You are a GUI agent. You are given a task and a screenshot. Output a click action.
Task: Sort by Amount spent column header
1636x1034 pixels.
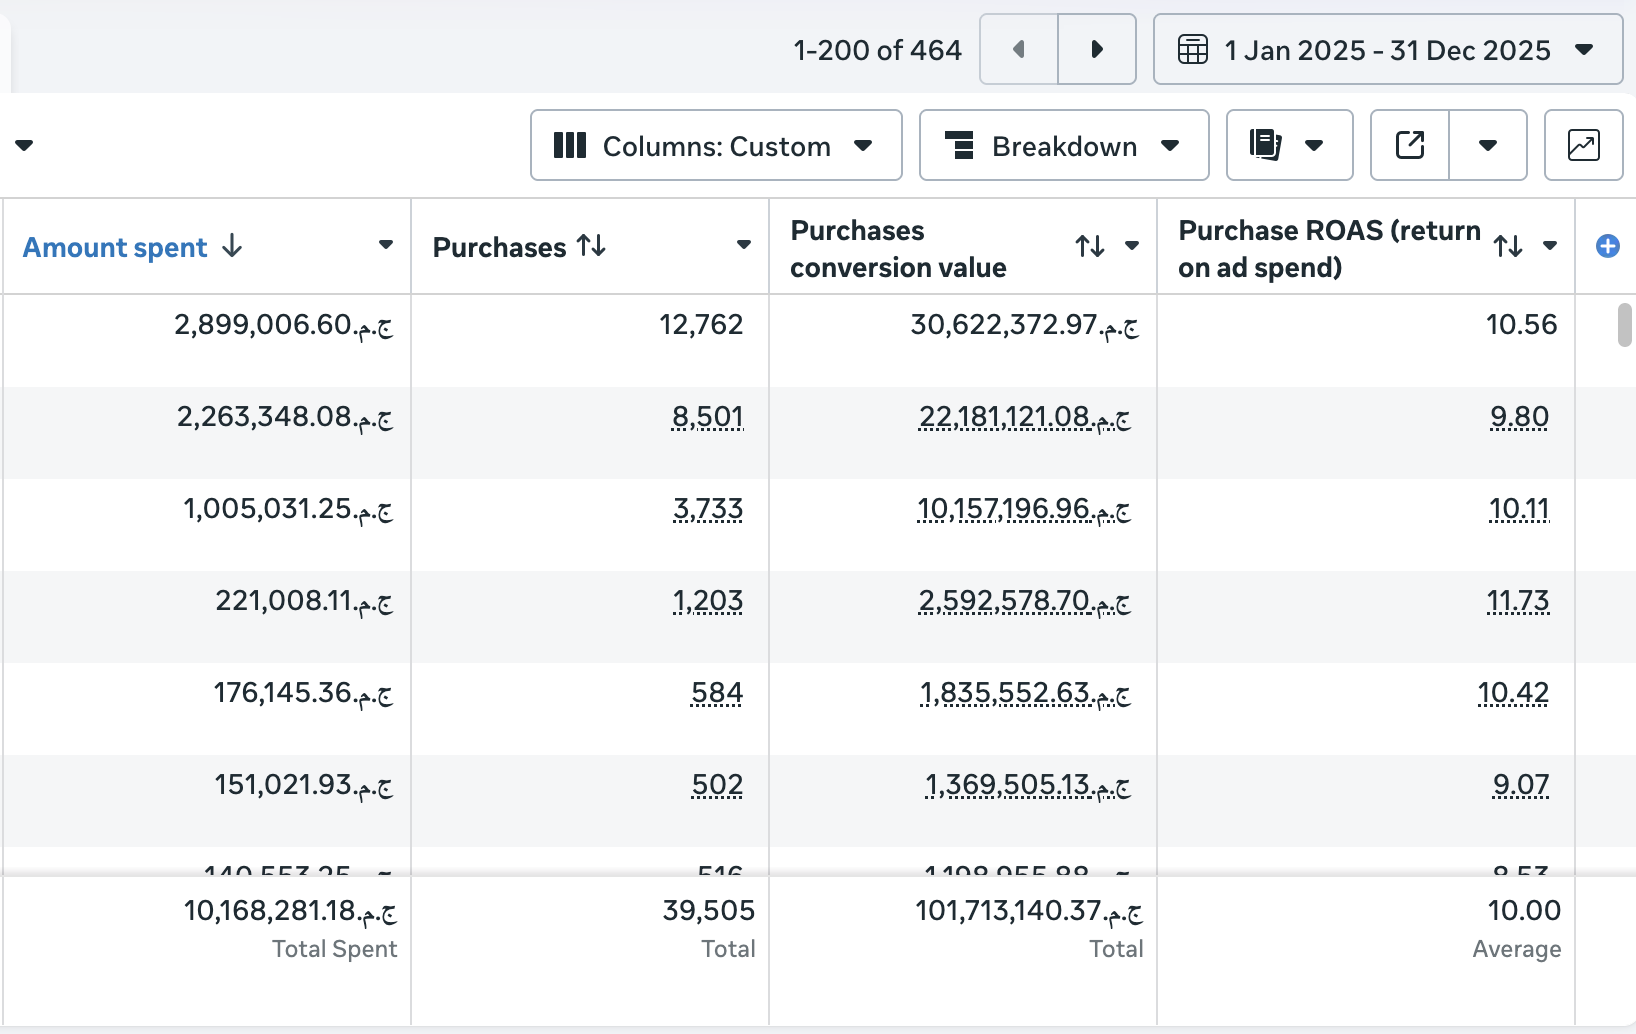coord(115,247)
